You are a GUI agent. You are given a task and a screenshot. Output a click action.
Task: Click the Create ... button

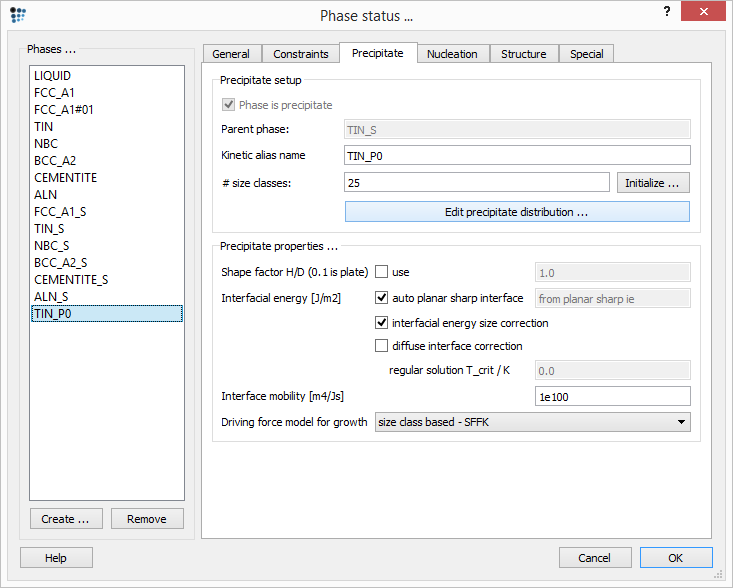point(65,519)
